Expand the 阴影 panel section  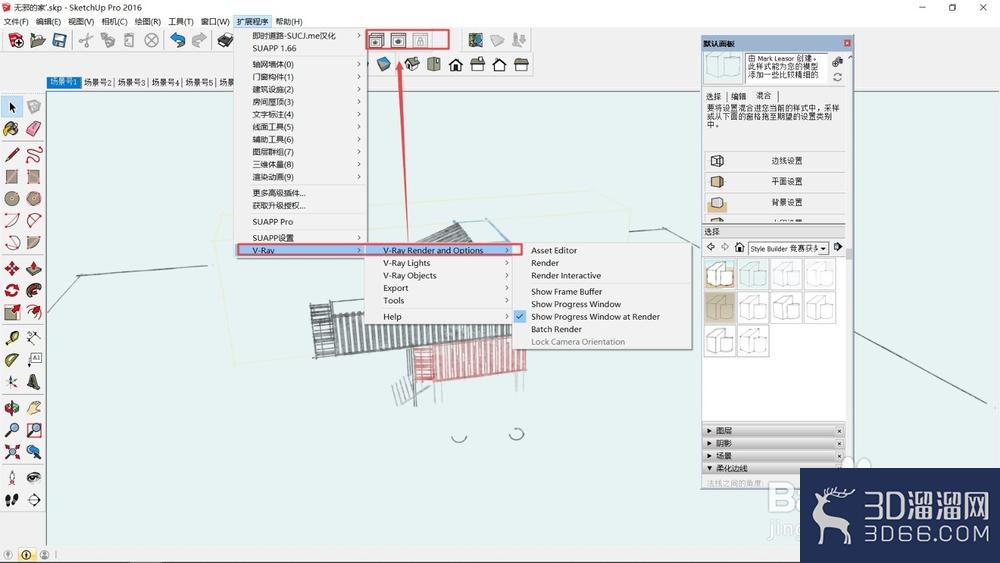coord(776,443)
